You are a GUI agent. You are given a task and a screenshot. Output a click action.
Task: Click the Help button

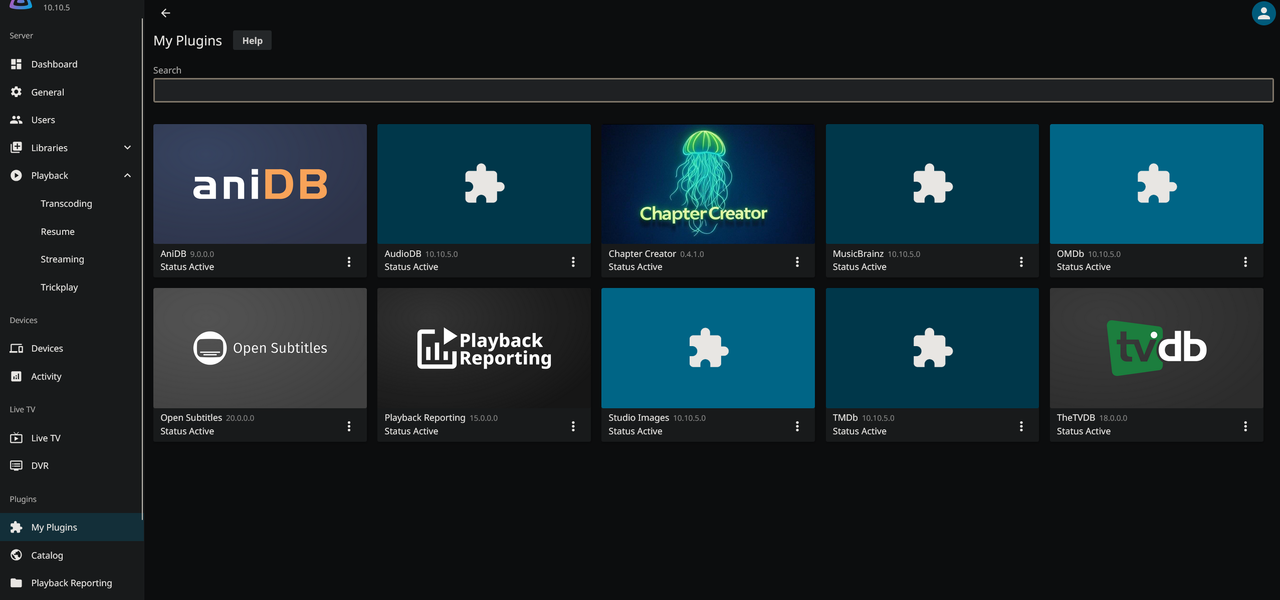click(252, 41)
